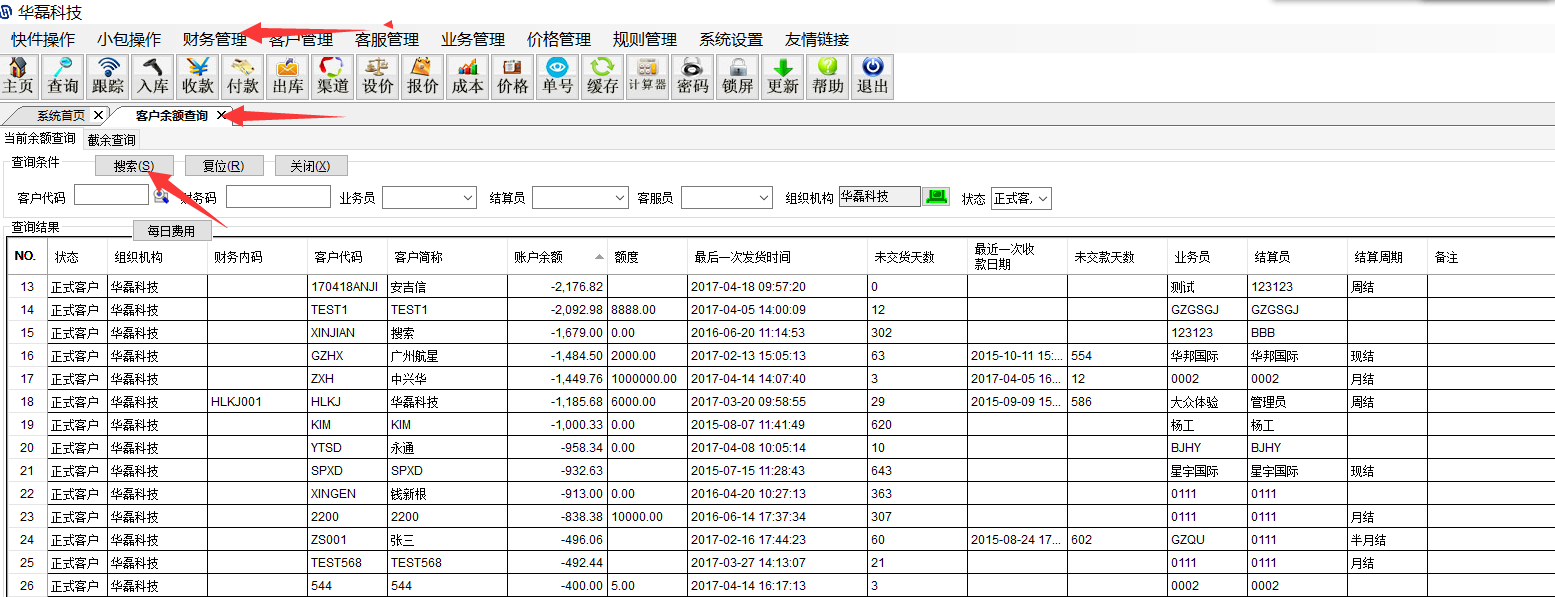1555x597 pixels.
Task: Open the 结算员 combo box
Action: click(x=619, y=199)
